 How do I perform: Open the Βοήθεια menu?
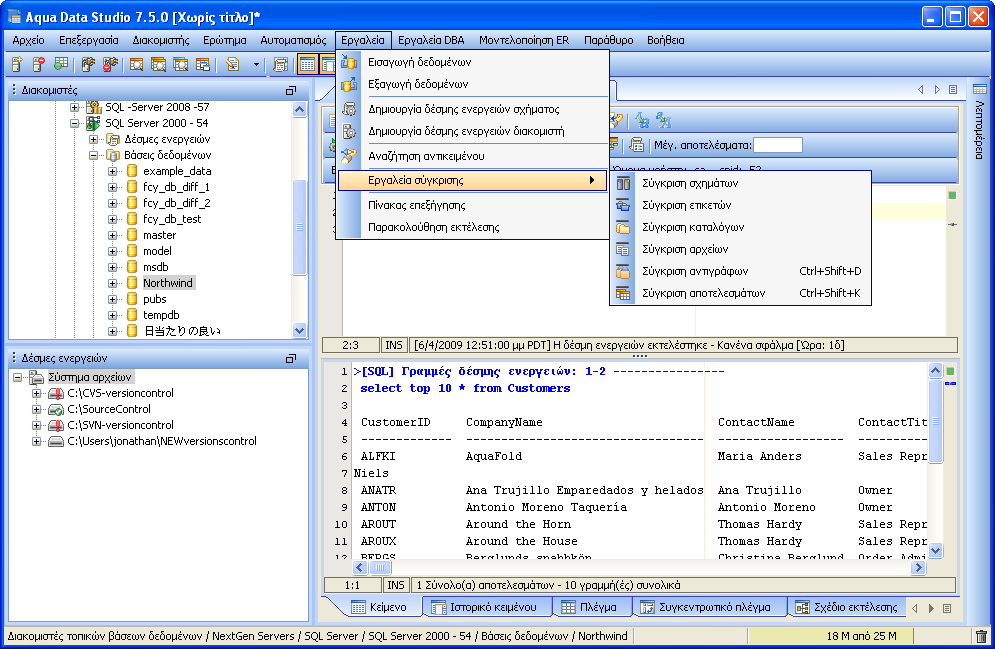[x=666, y=40]
